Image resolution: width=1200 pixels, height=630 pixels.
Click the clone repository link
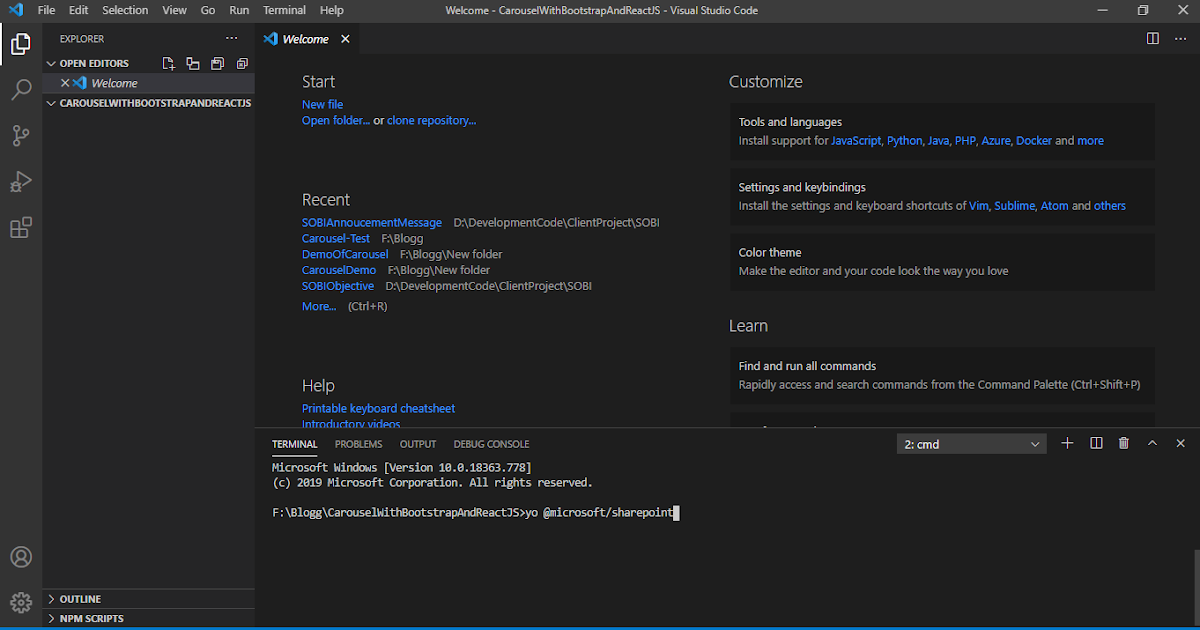point(431,120)
